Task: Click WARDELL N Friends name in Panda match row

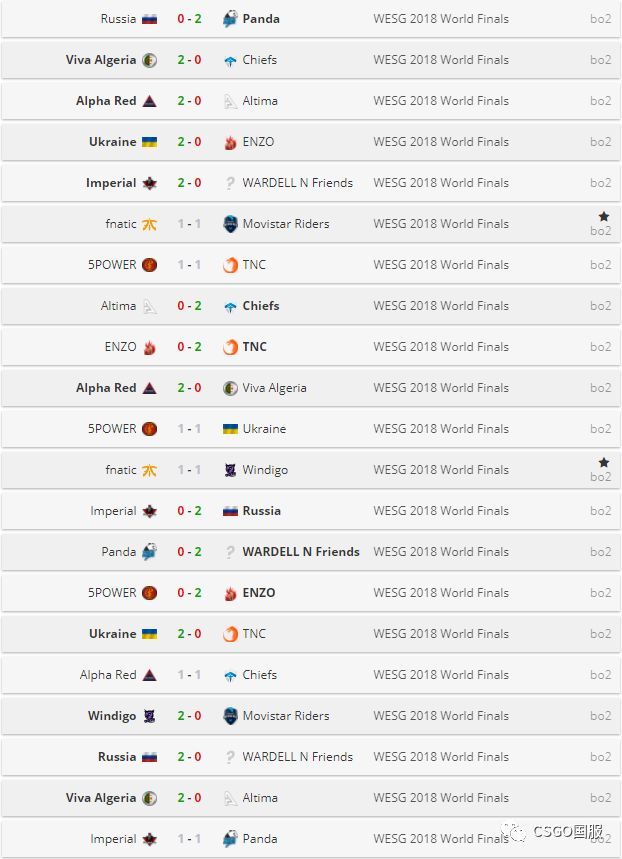Action: click(300, 552)
